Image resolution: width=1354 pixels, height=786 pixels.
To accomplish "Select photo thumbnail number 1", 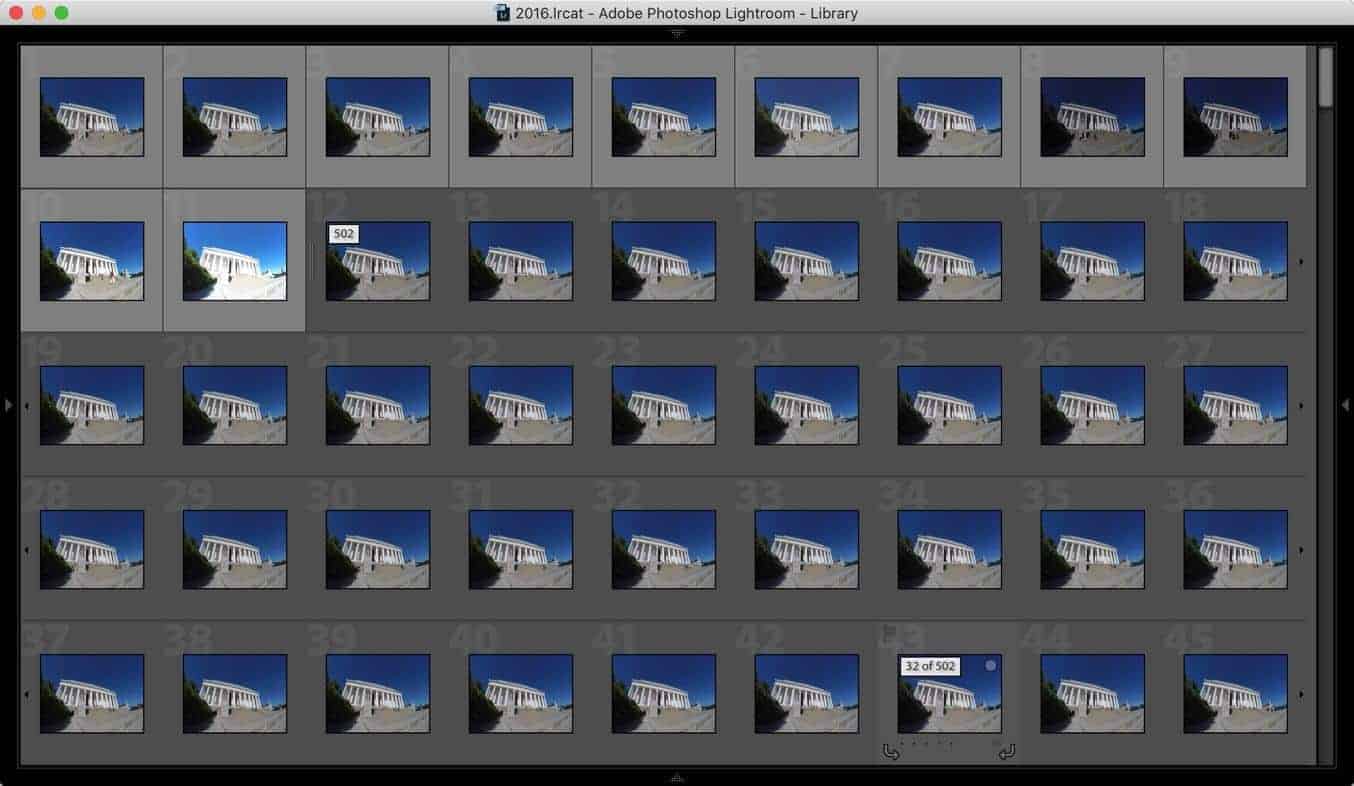I will pos(92,117).
